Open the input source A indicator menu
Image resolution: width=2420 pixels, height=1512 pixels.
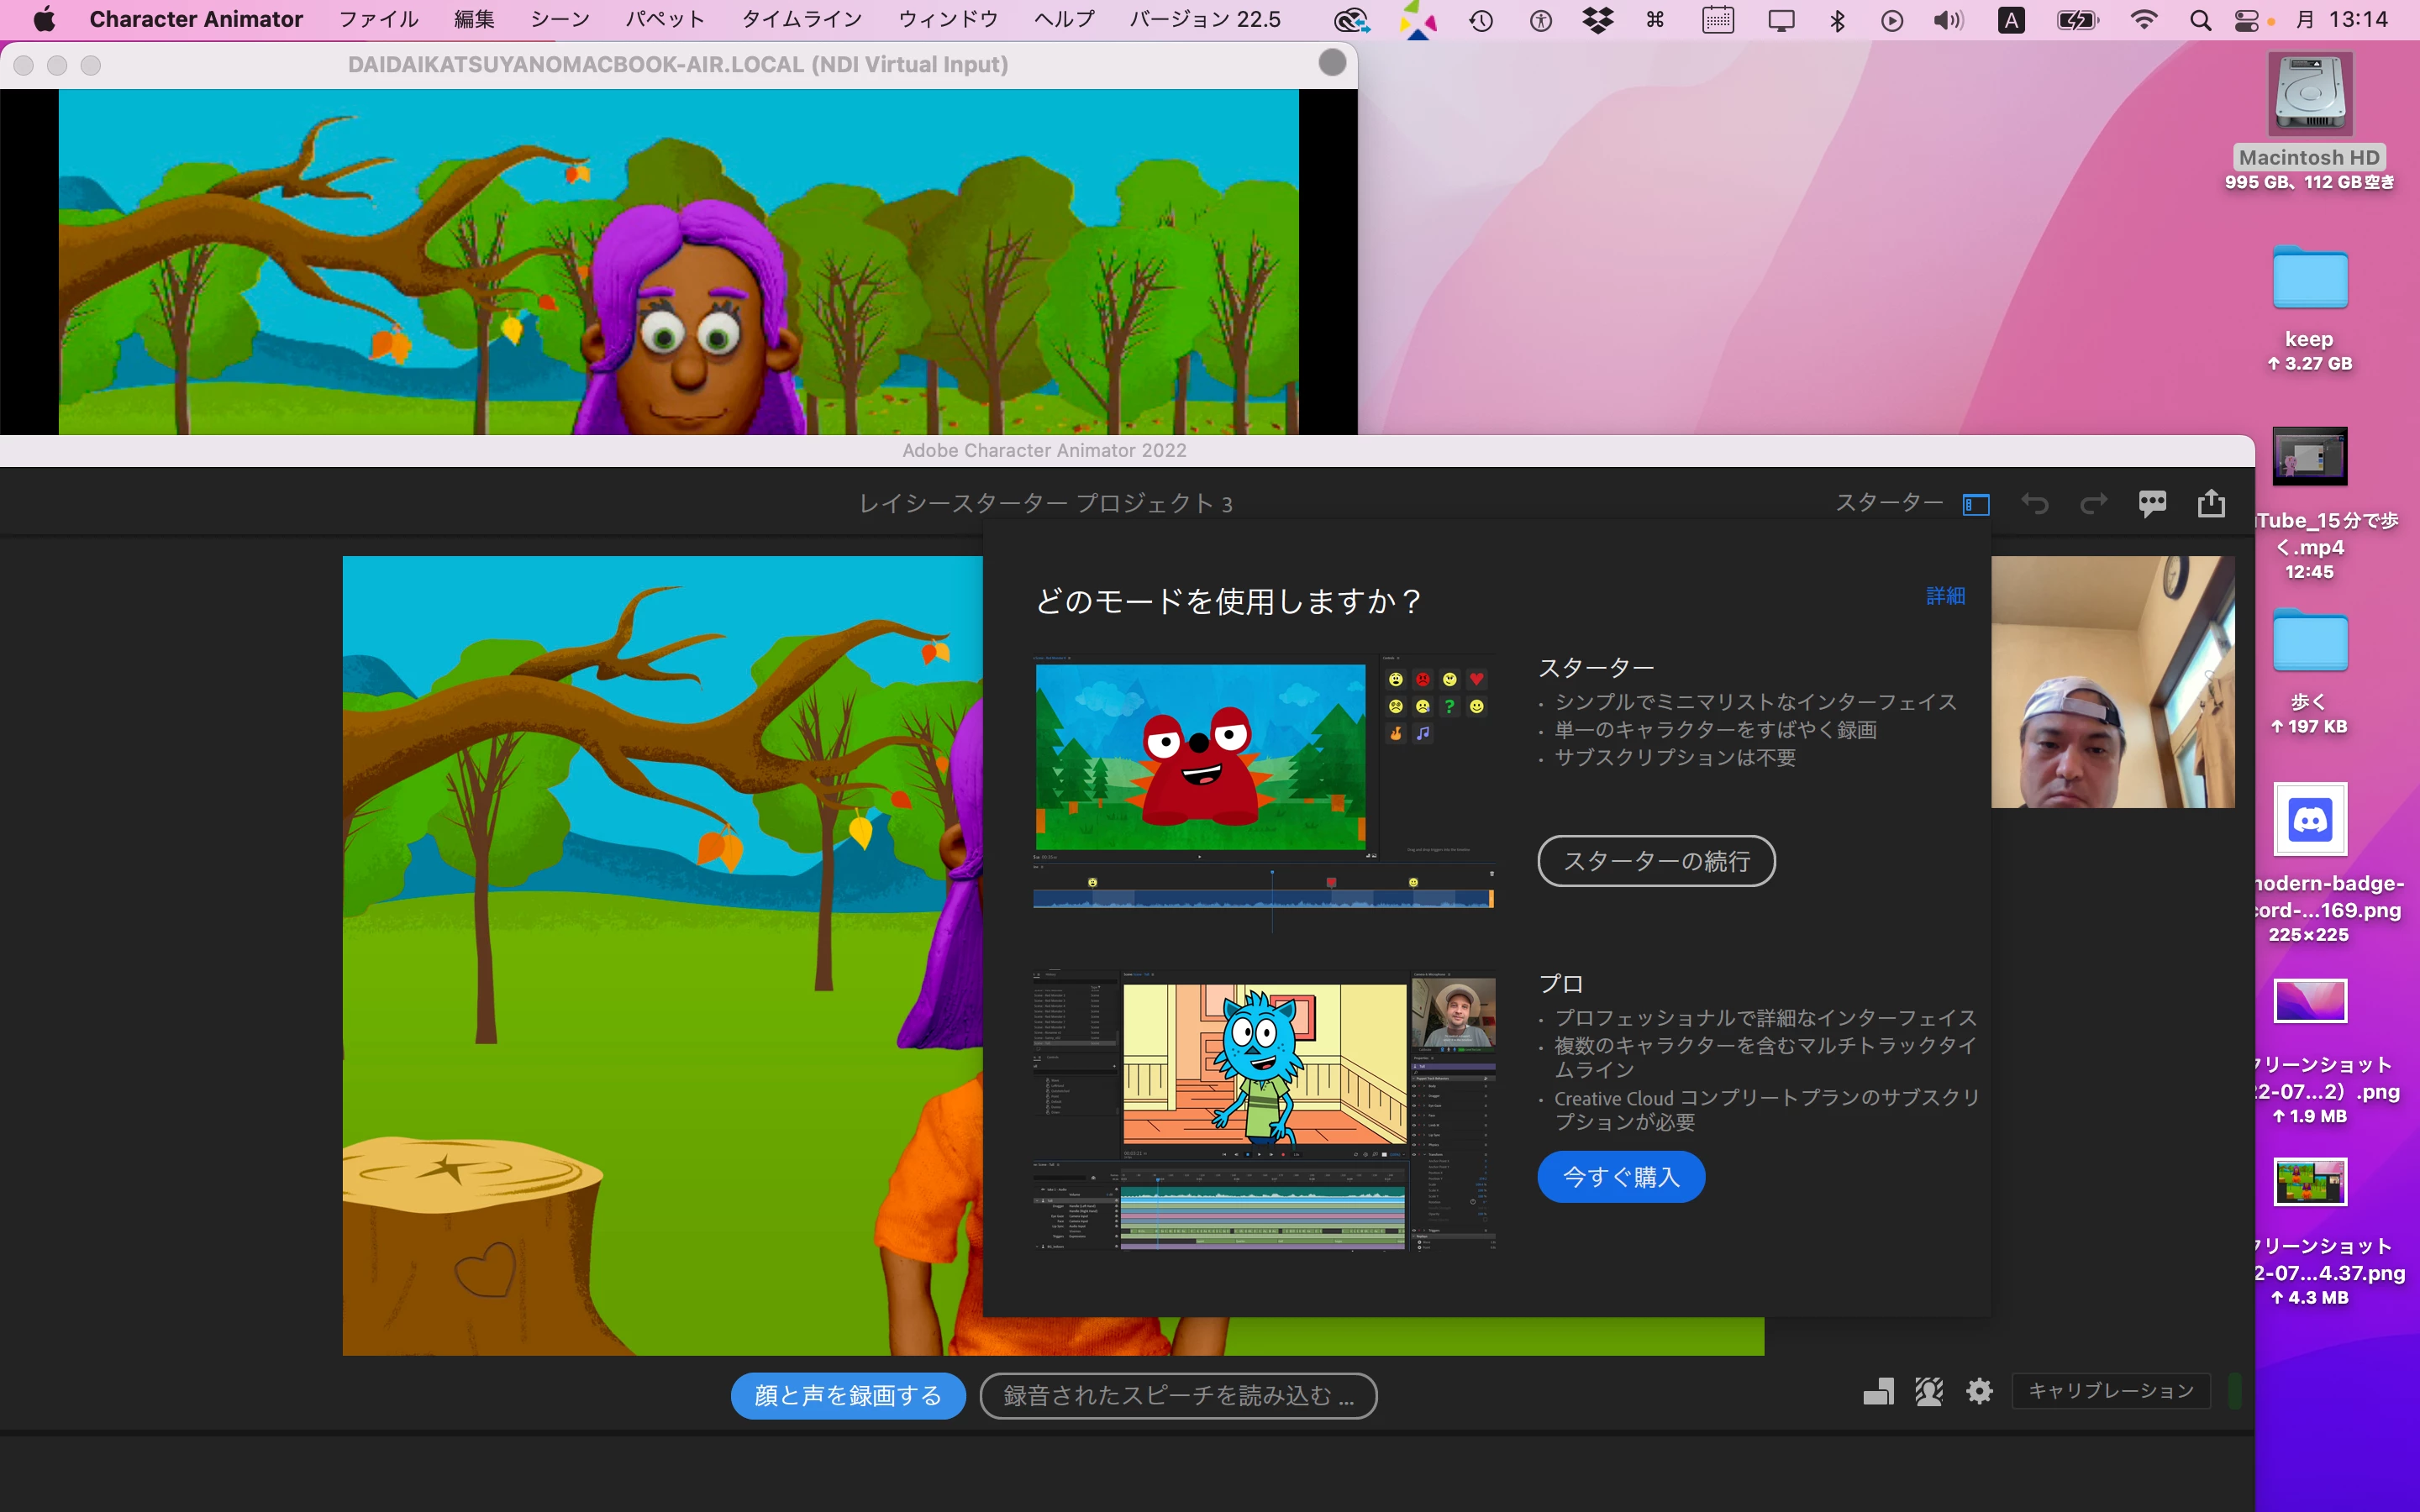point(2011,20)
